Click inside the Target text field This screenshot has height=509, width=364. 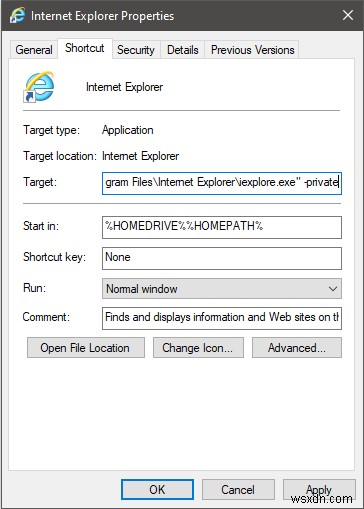tap(222, 183)
